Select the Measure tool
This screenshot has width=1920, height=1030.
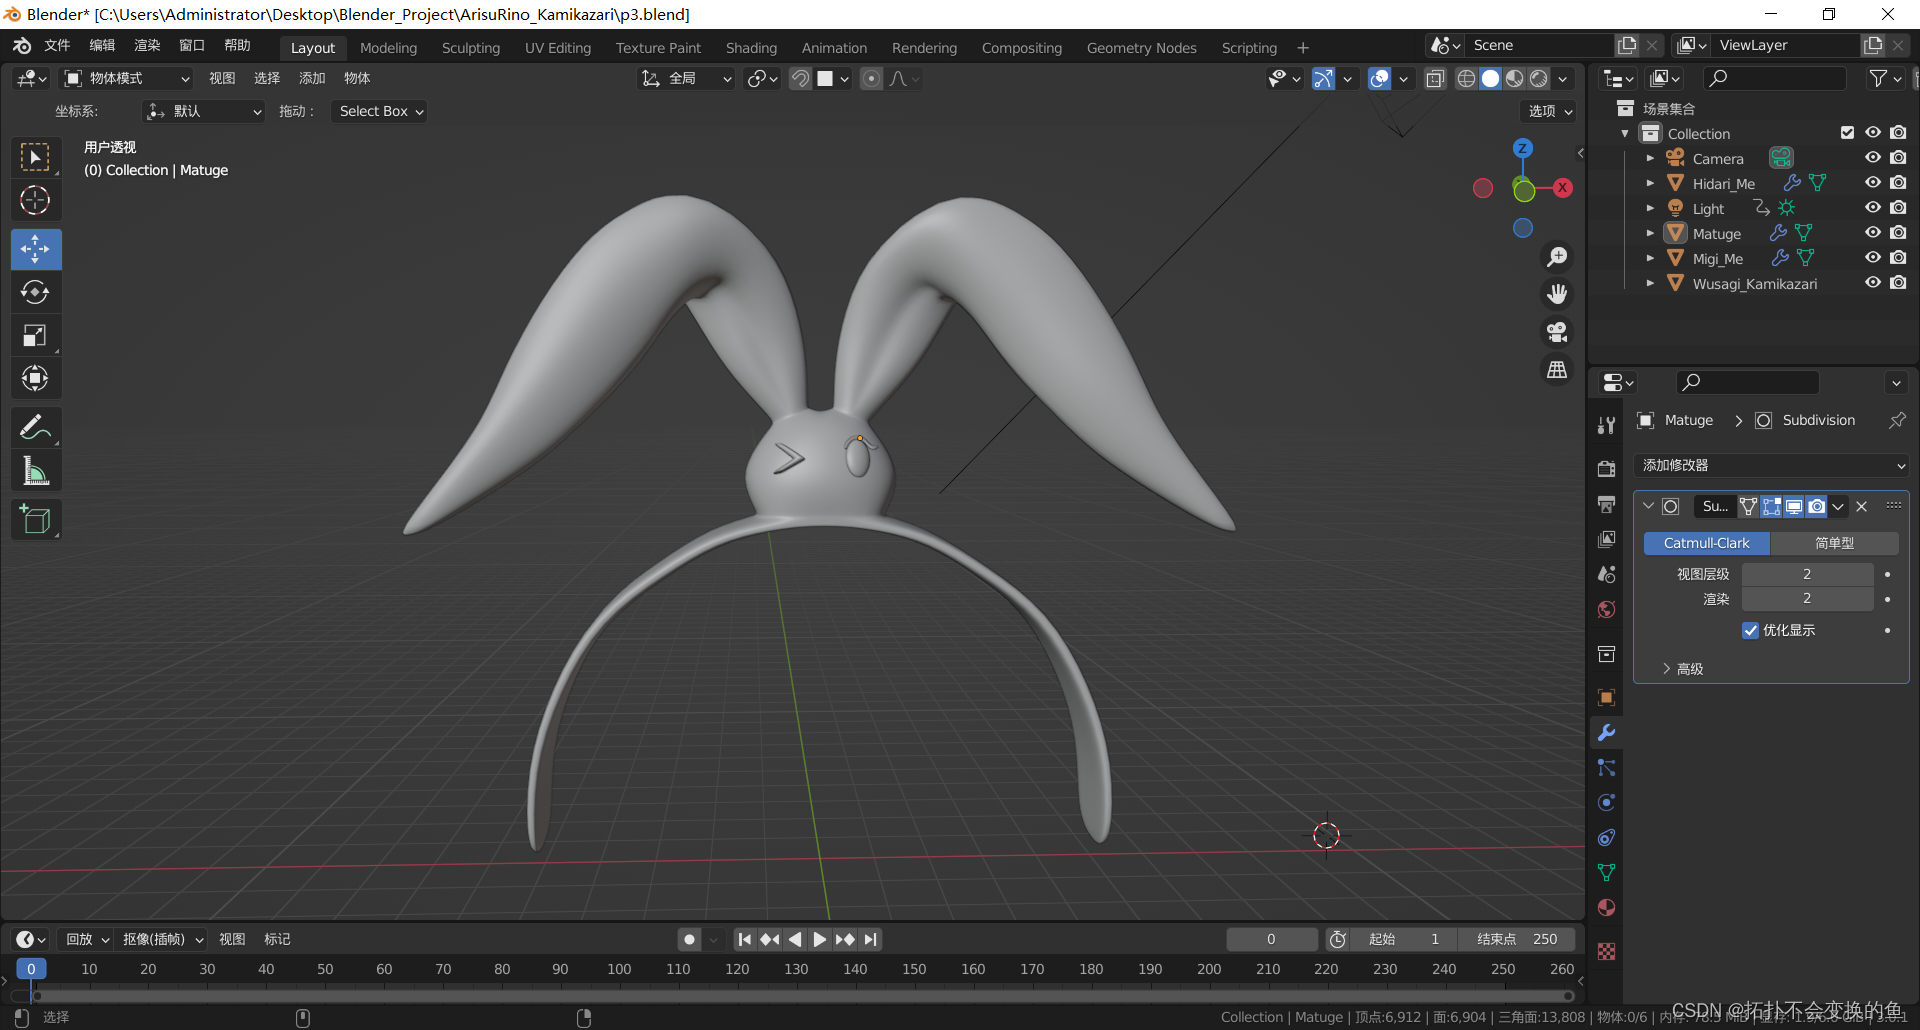pos(35,470)
